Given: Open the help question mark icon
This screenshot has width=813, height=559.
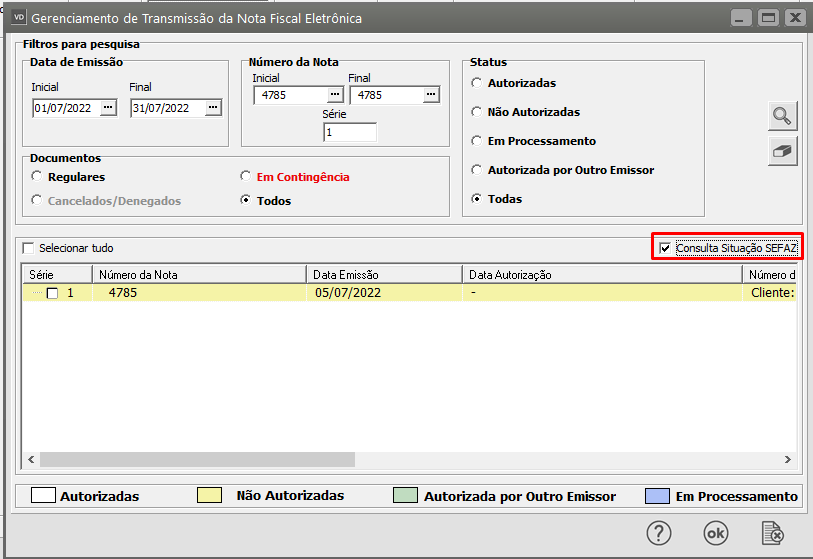Looking at the screenshot, I should tap(659, 532).
